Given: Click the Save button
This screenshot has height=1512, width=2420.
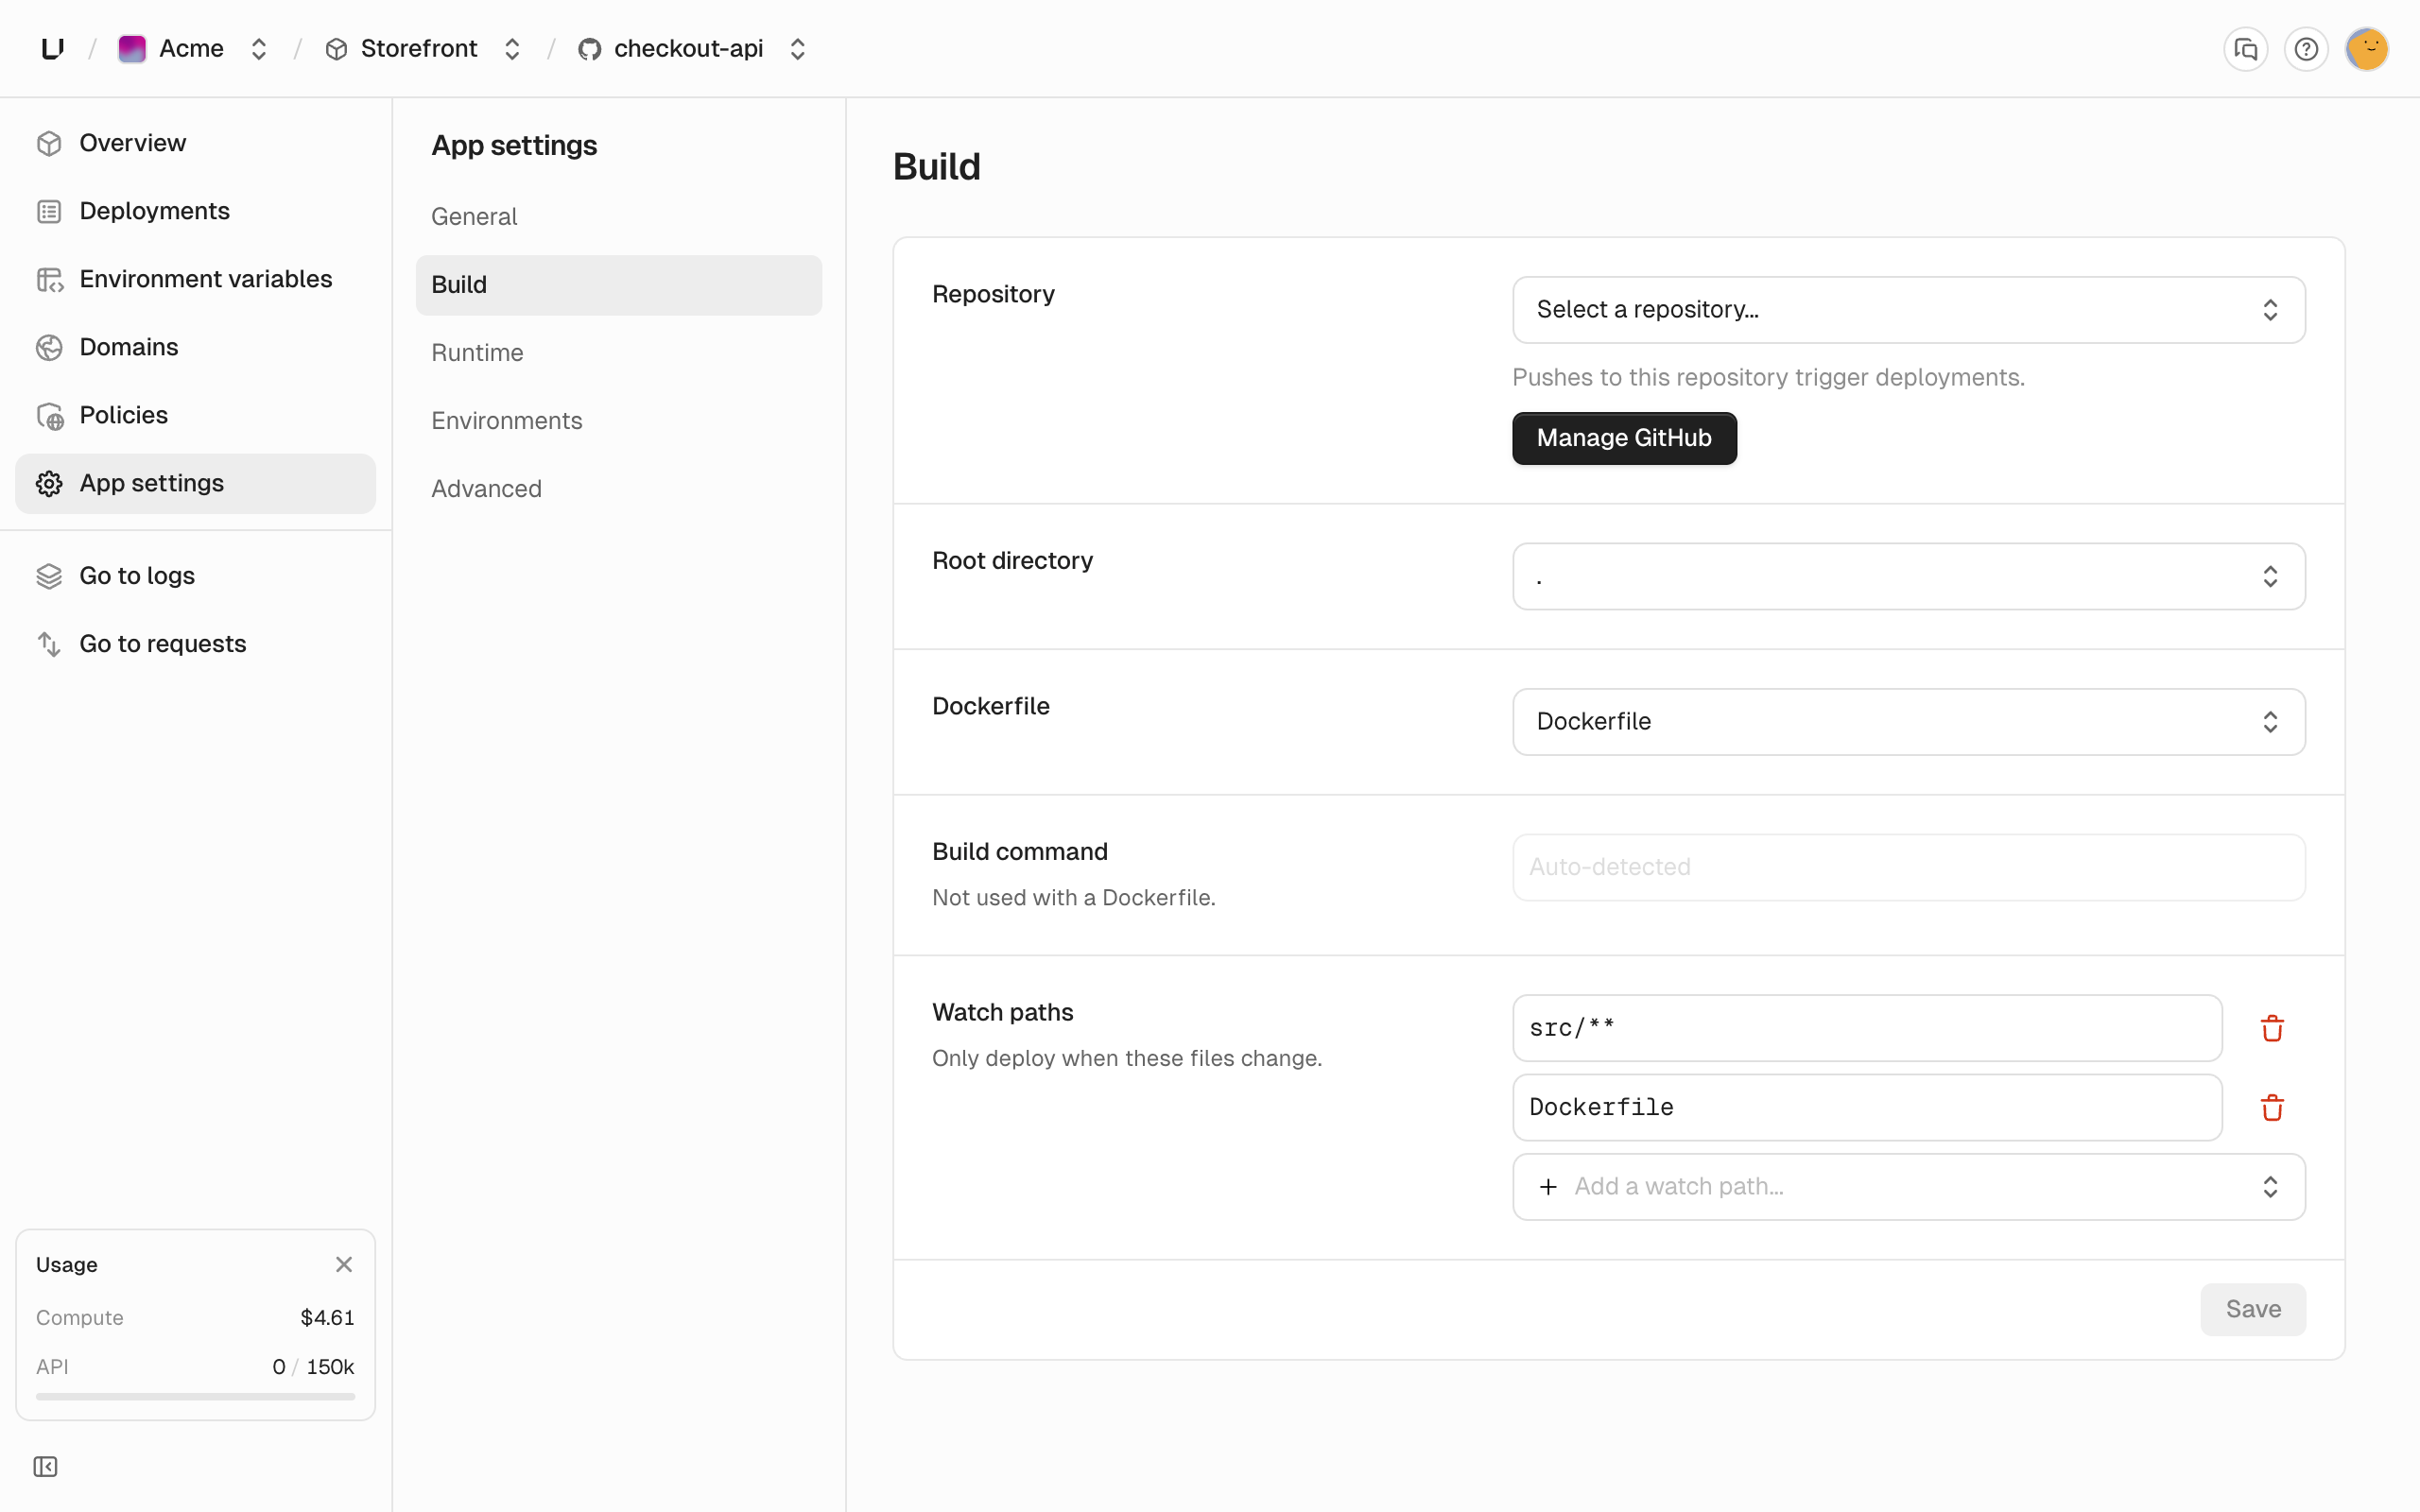Looking at the screenshot, I should 2252,1309.
